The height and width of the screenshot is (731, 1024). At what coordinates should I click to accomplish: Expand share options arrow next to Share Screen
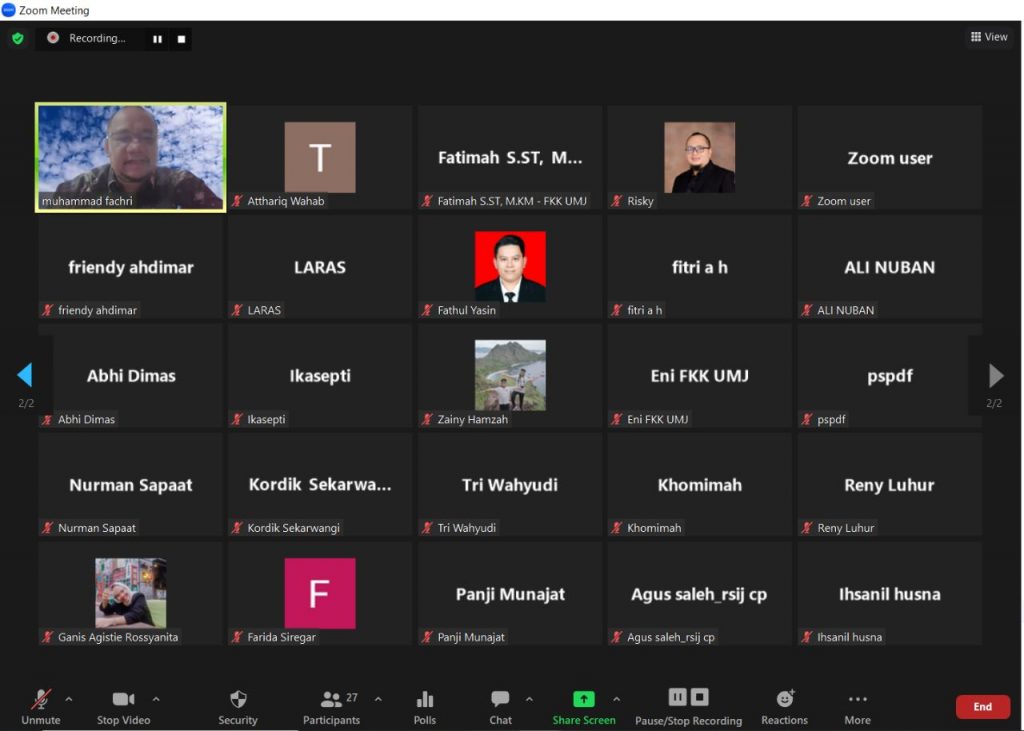pos(616,699)
